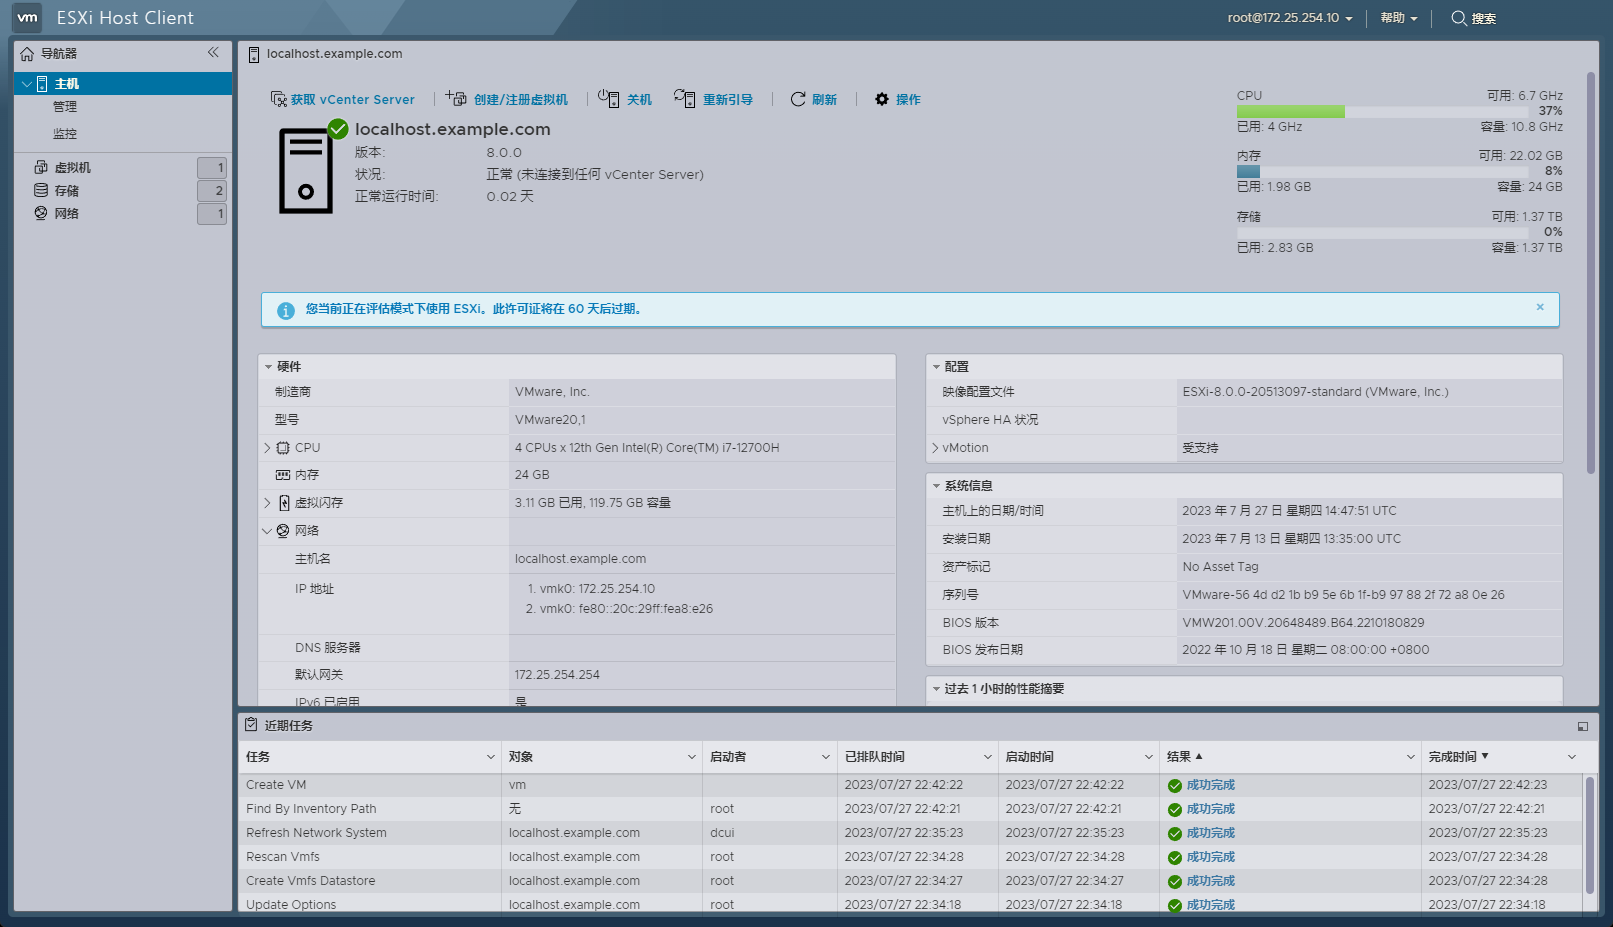Image resolution: width=1613 pixels, height=927 pixels.
Task: Maximize the recent tasks panel
Action: click(x=1583, y=727)
